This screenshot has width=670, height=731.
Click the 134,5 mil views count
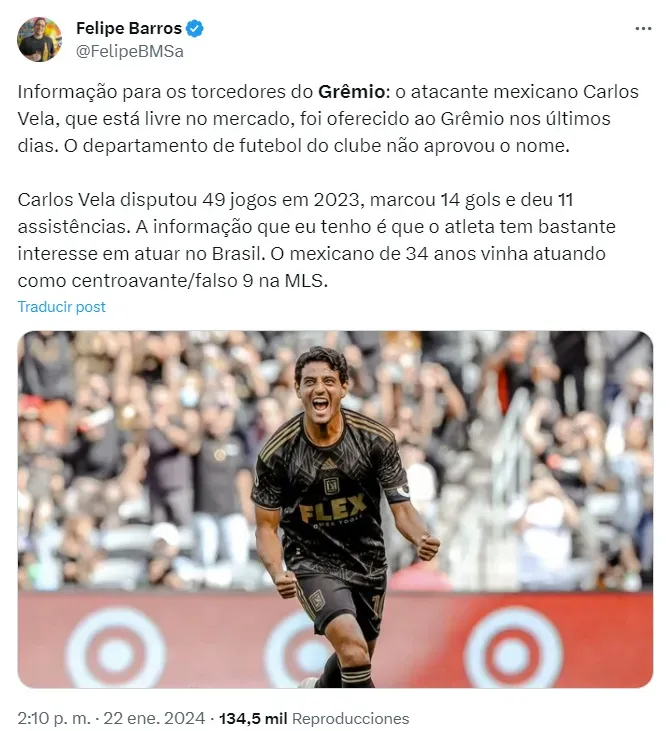253,718
